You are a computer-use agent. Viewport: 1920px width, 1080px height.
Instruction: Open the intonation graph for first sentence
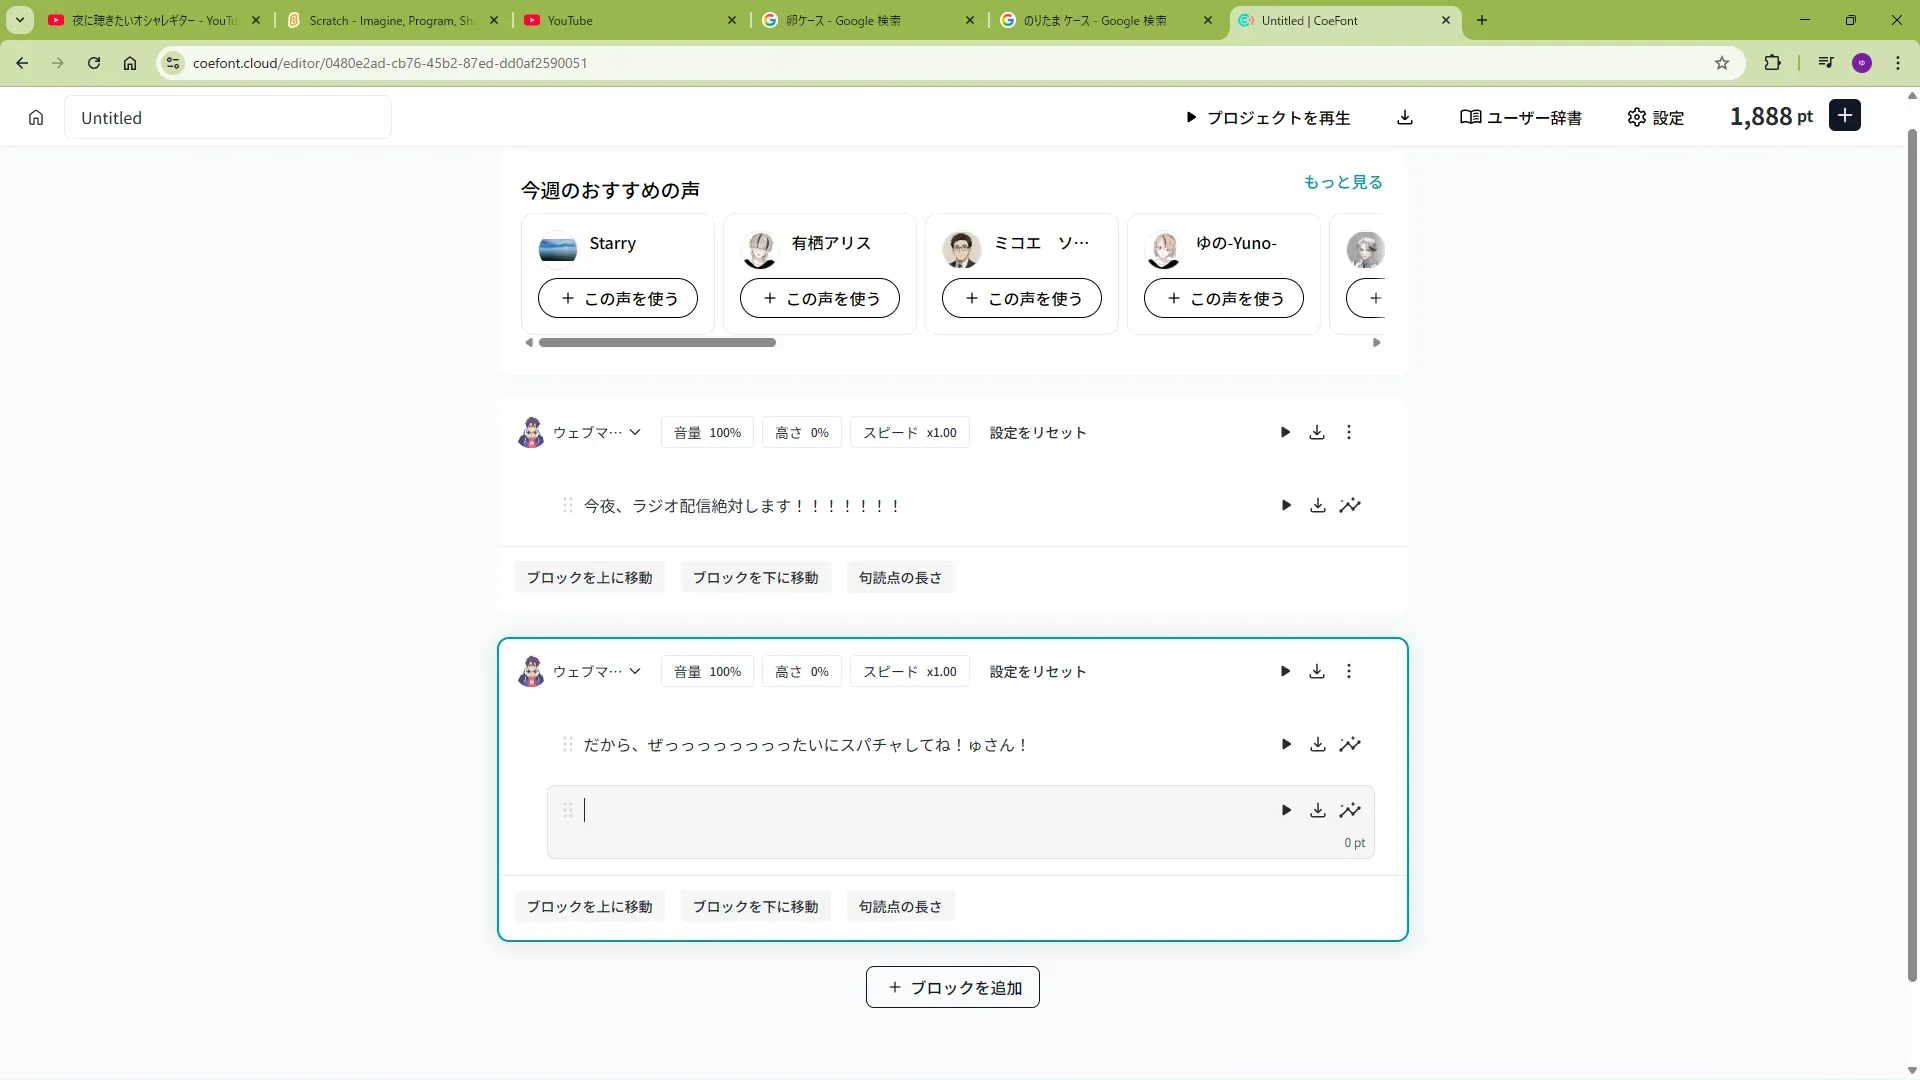click(1350, 506)
